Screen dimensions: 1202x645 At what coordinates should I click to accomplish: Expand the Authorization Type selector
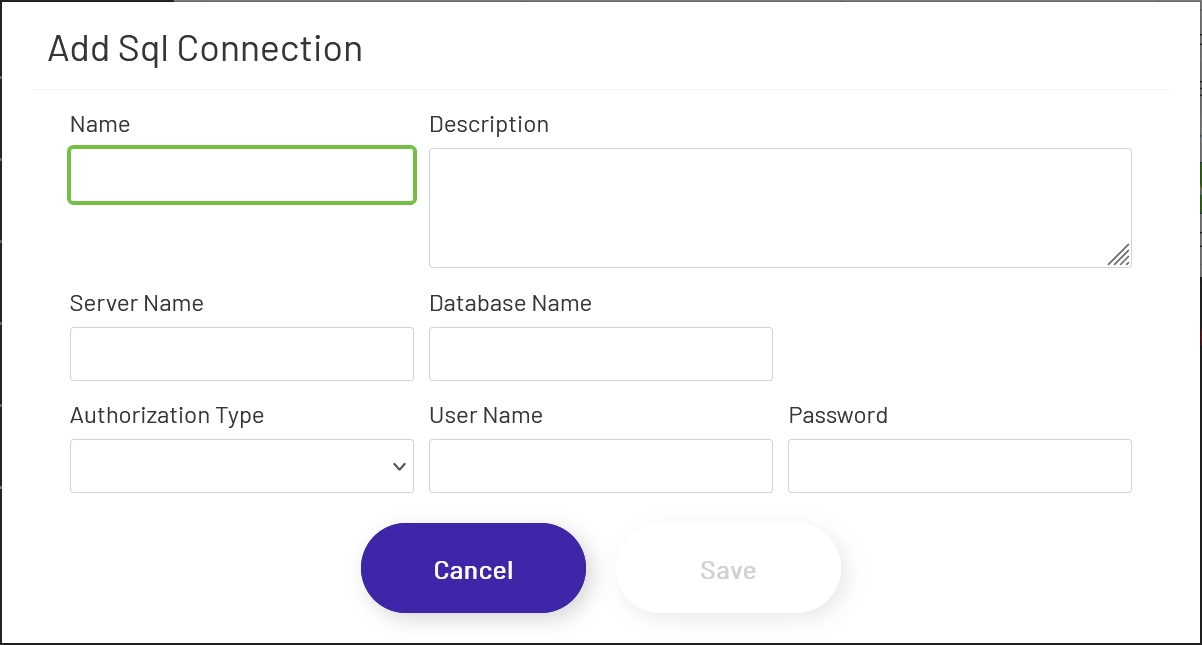241,465
